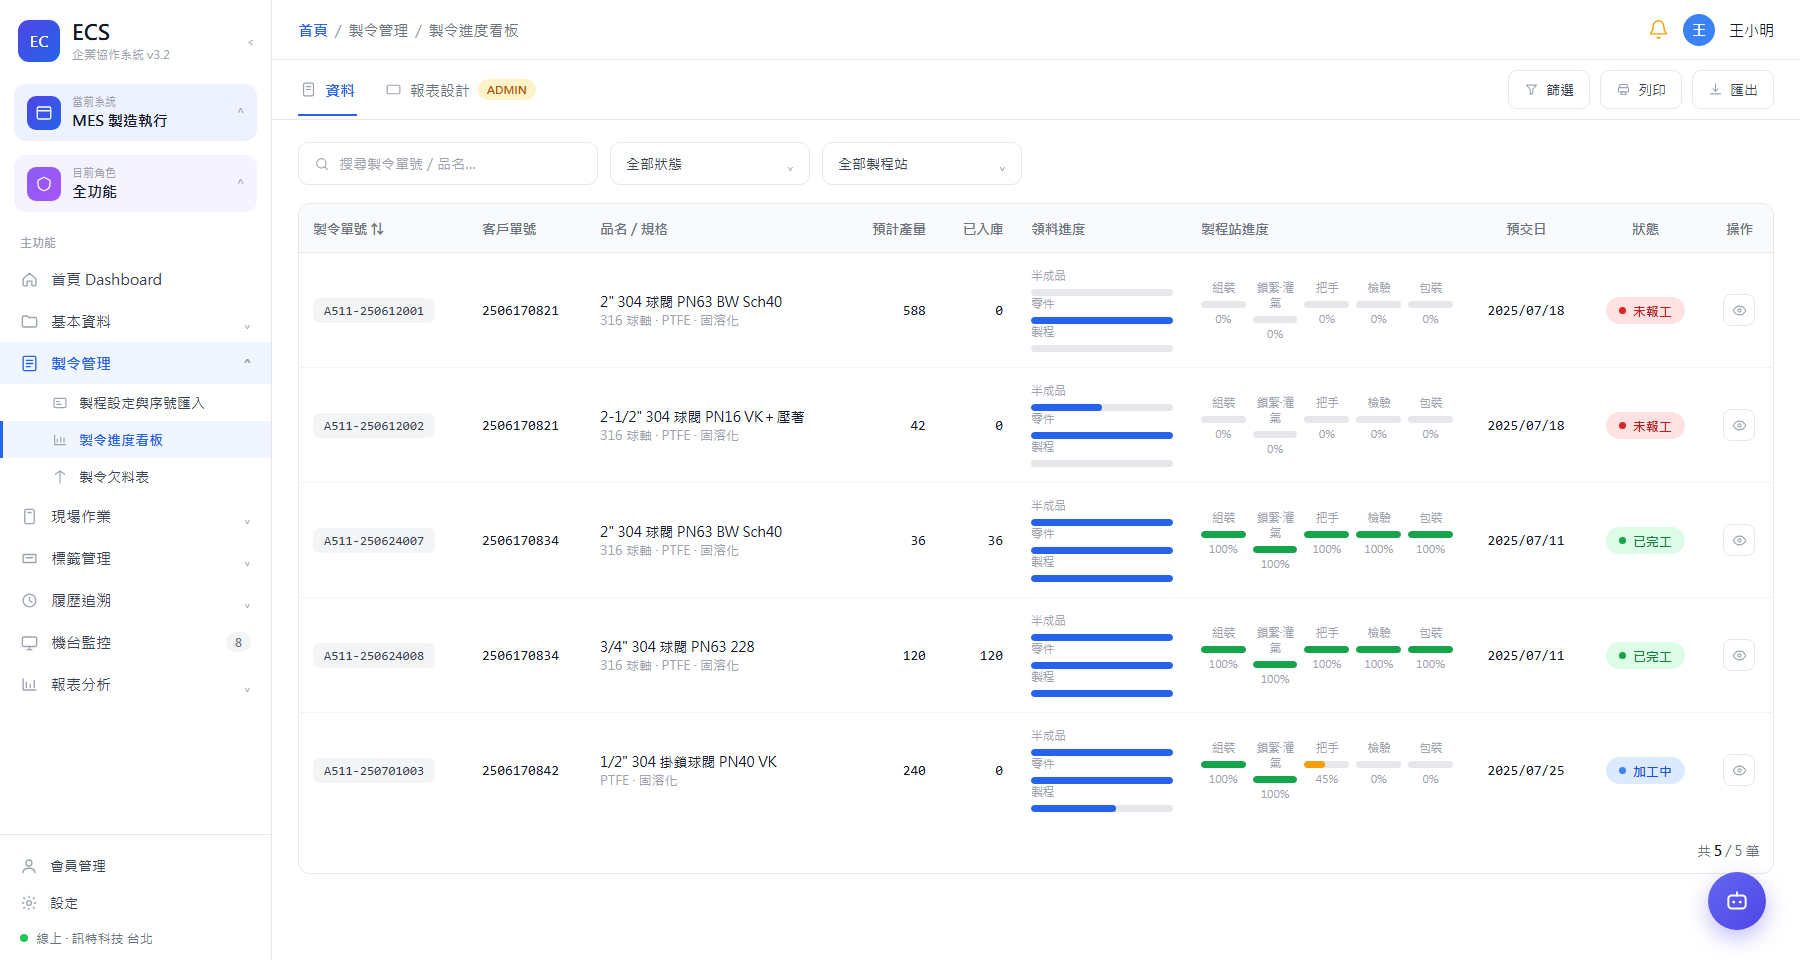Image resolution: width=1800 pixels, height=960 pixels.
Task: Click the 篩選 filter button
Action: coord(1549,90)
